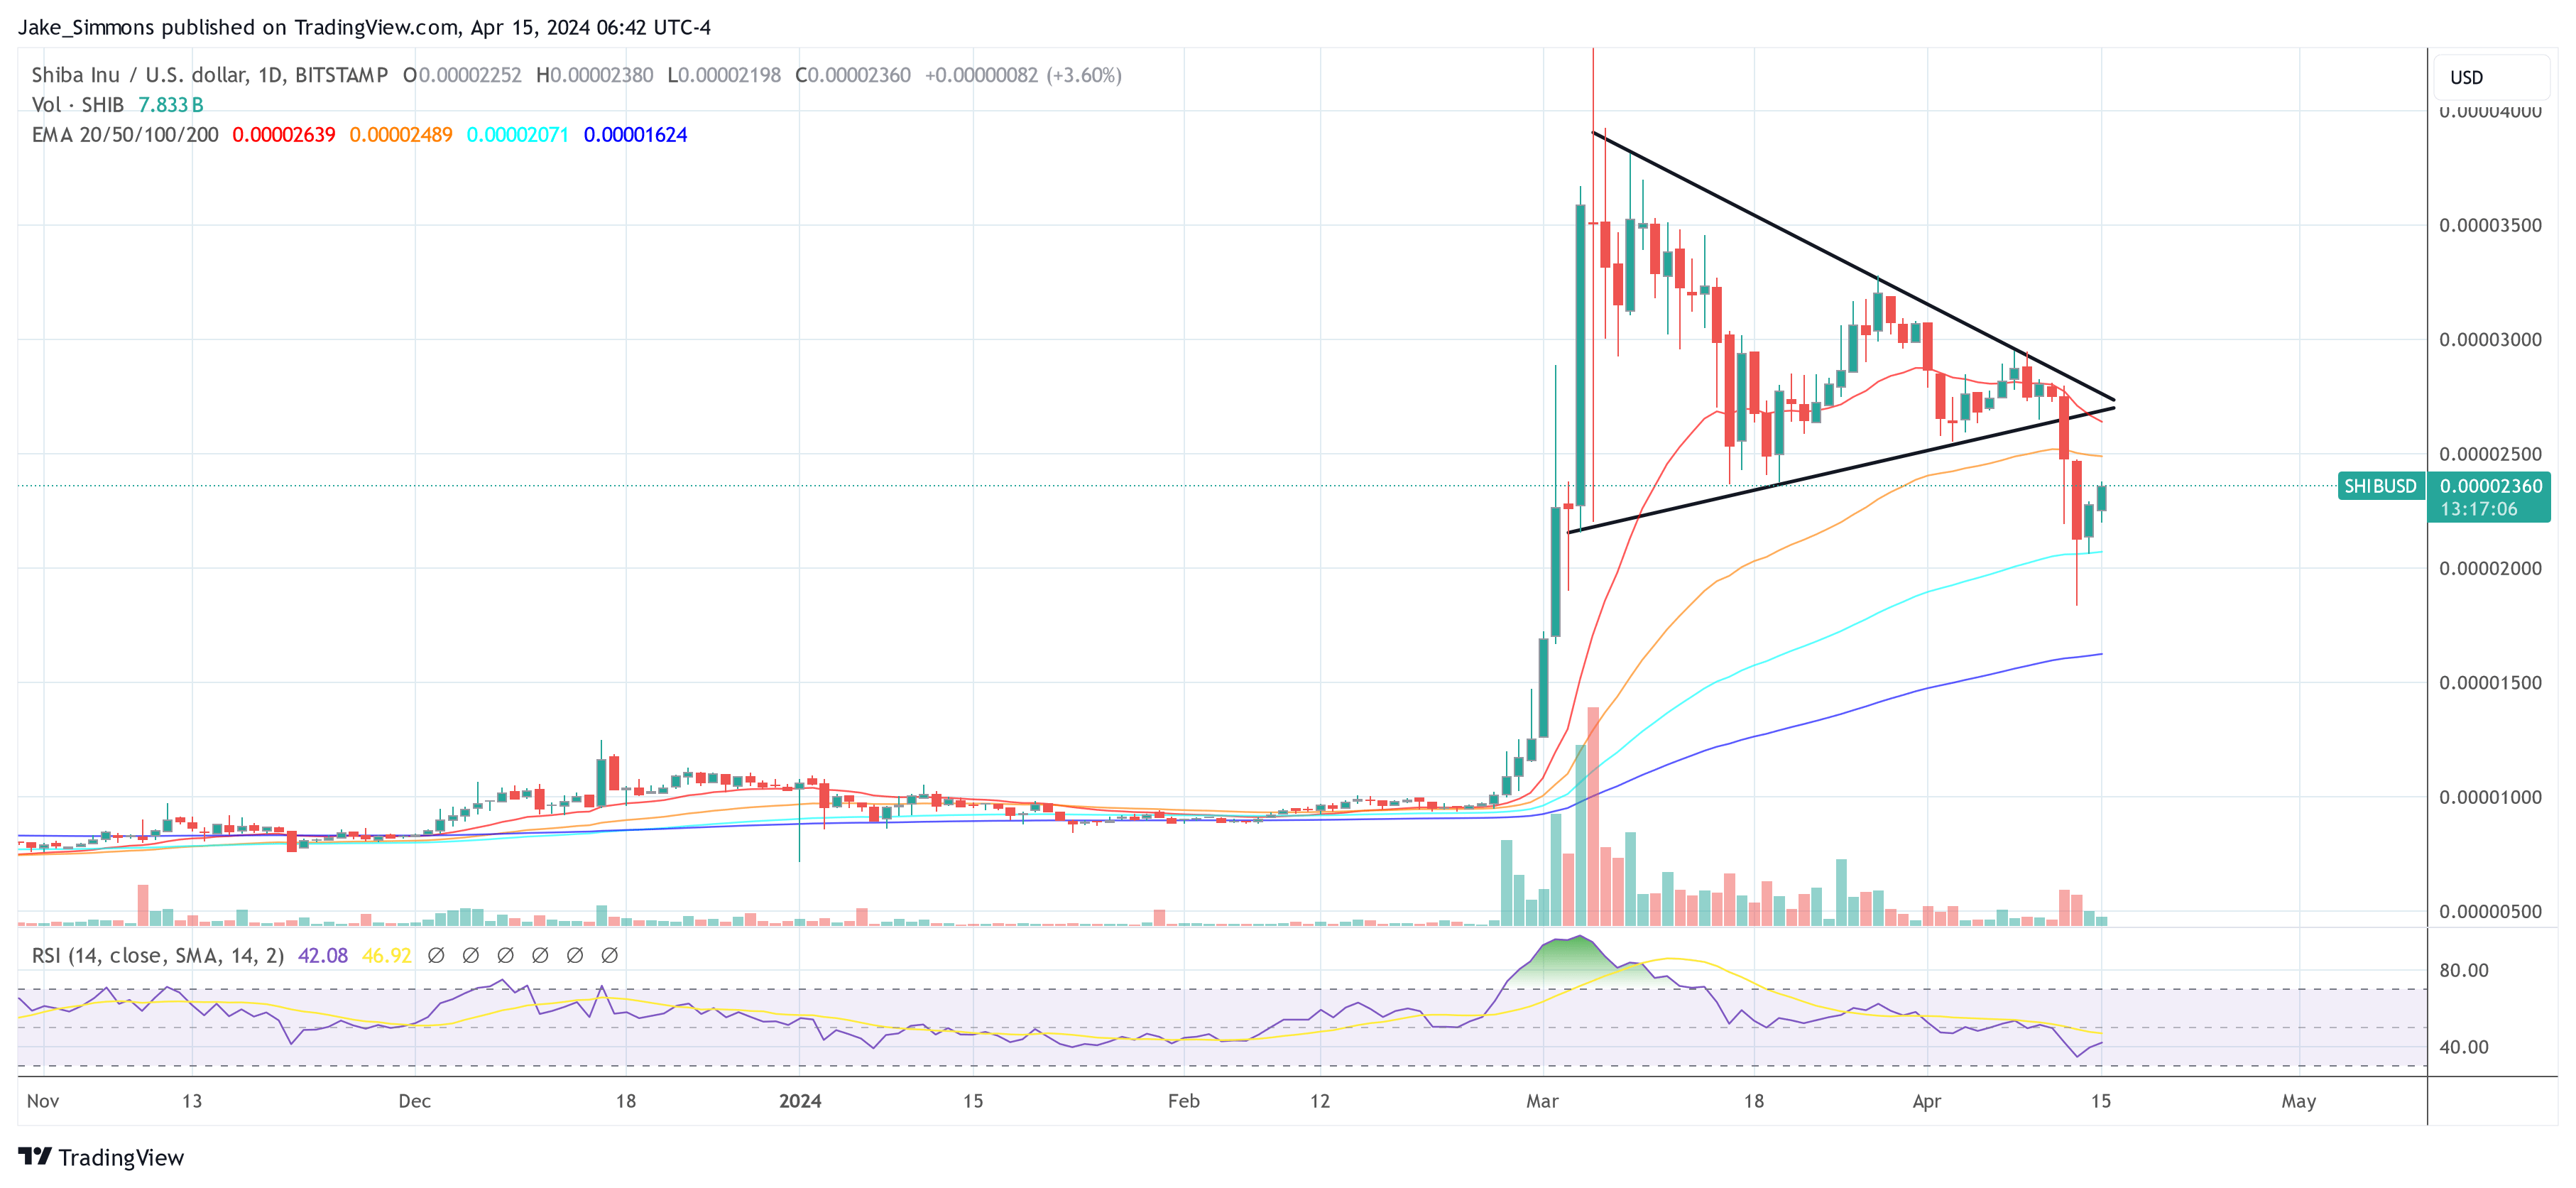Click the TradingView wordmark at bottom left
Viewport: 2576px width, 1188px height.
pyautogui.click(x=121, y=1157)
